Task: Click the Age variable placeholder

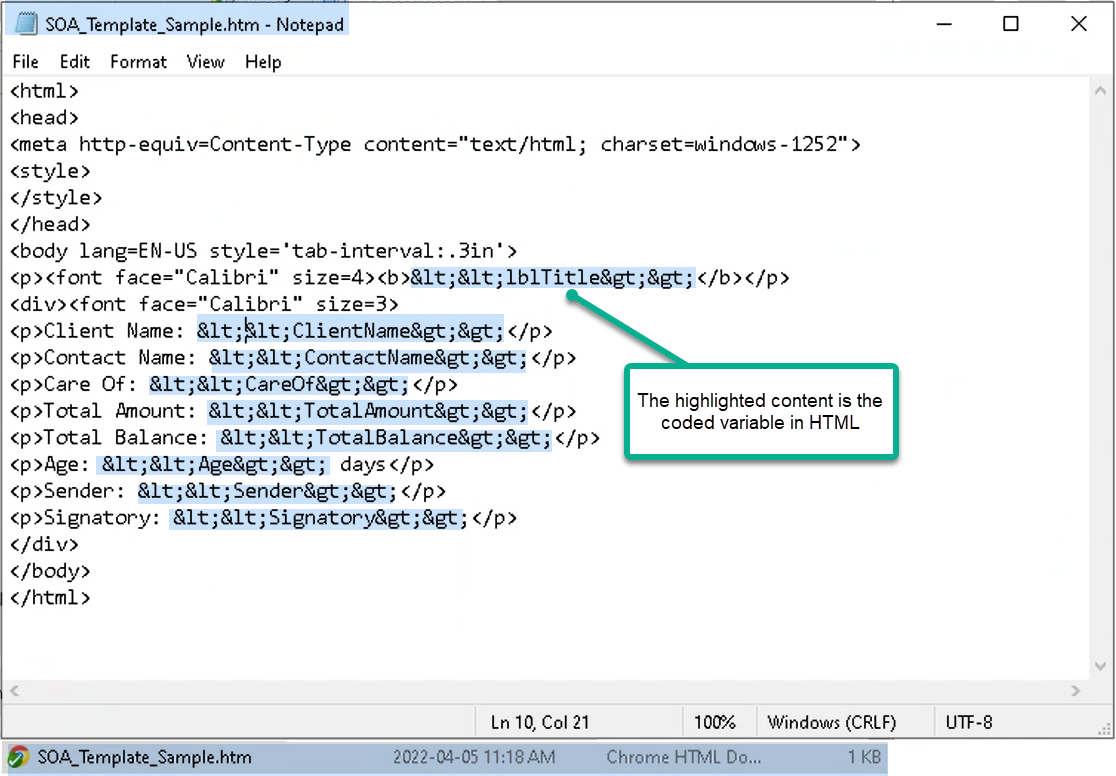Action: coord(214,465)
